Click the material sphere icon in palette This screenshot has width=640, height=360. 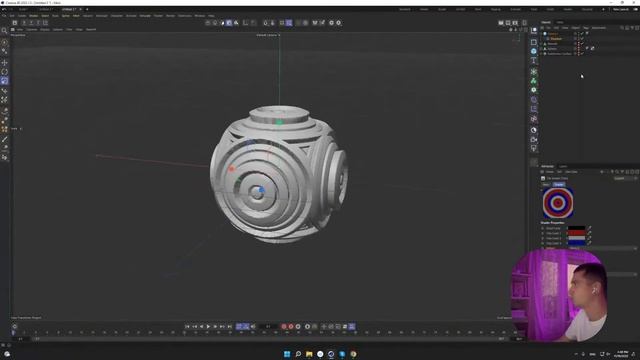pos(533,130)
